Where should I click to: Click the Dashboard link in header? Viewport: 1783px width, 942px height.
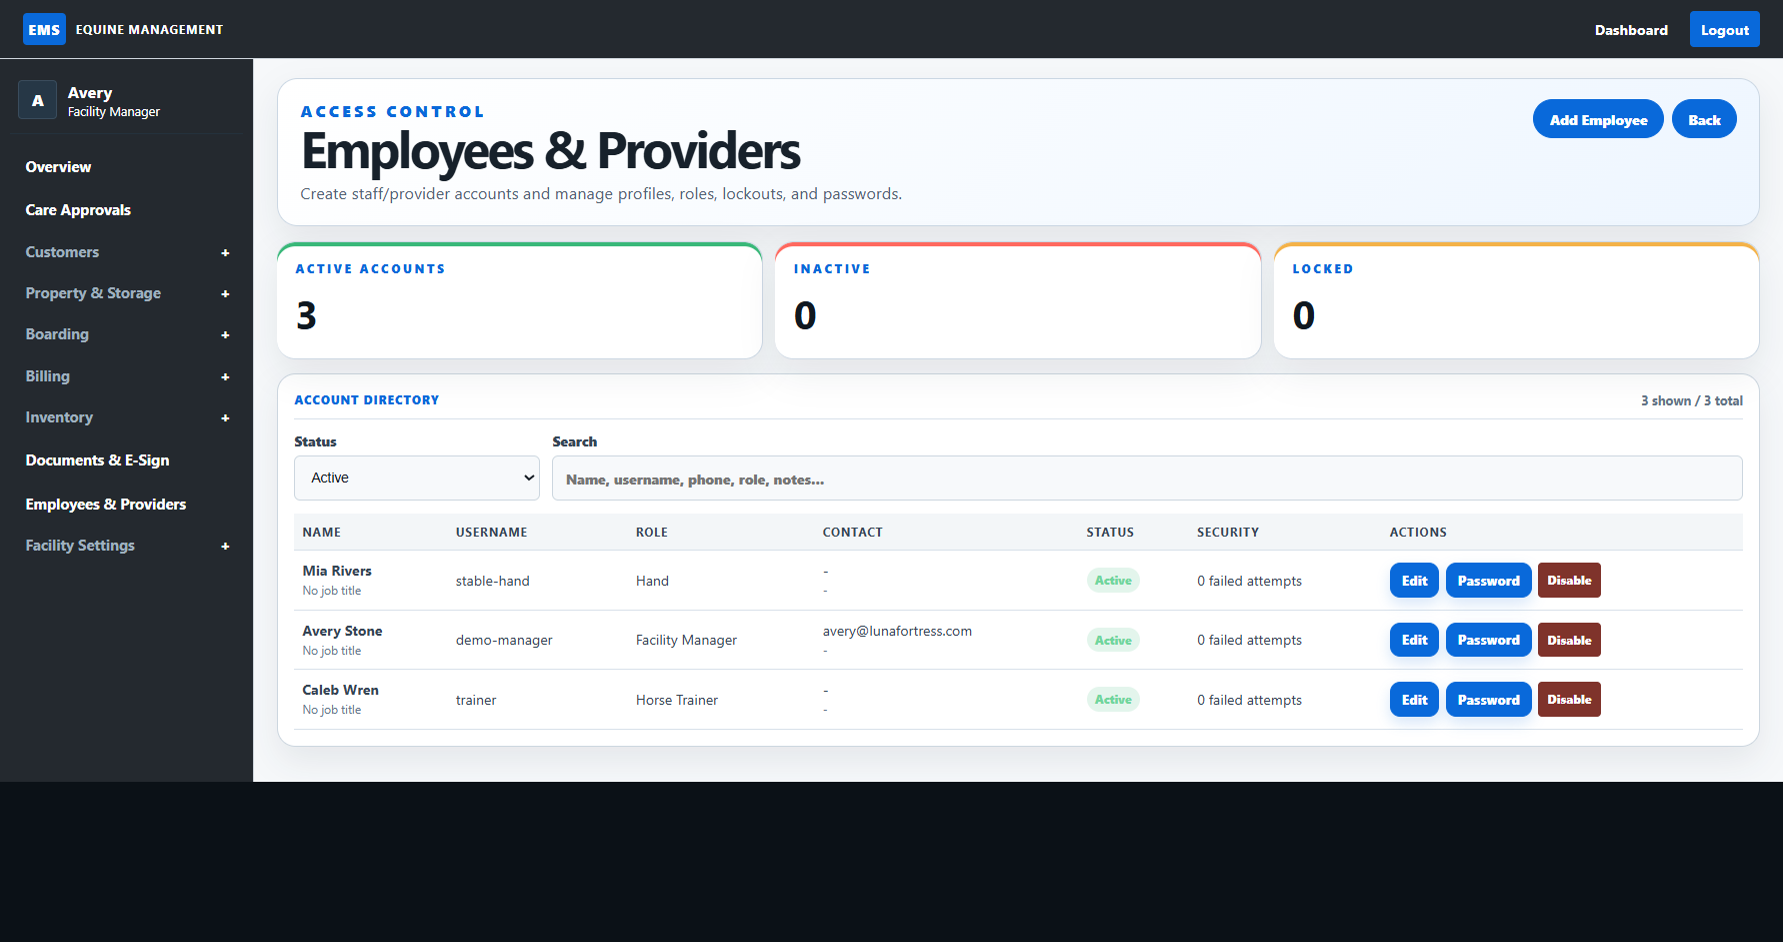point(1631,30)
